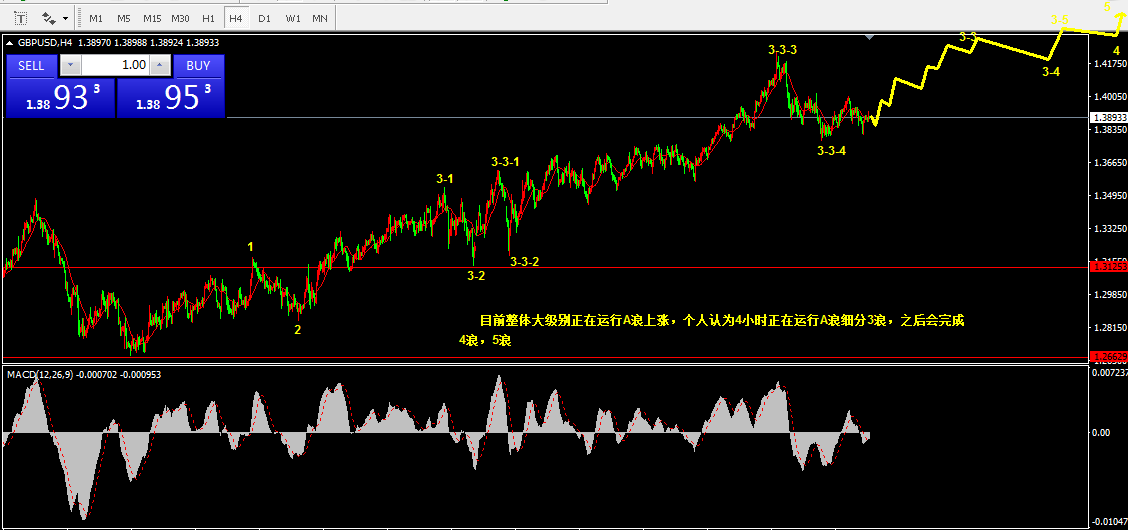Click the BUY button
This screenshot has height=530, width=1128.
click(199, 65)
